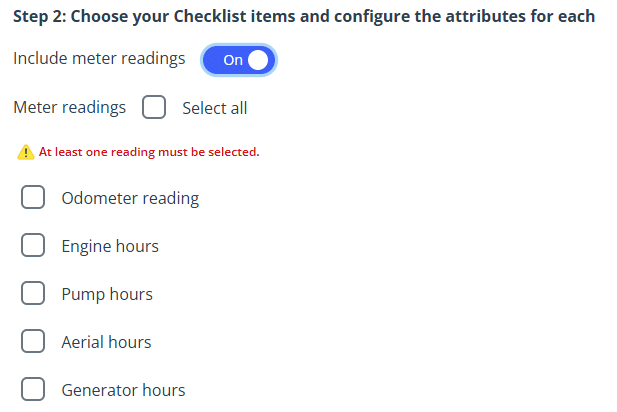The image size is (617, 412).
Task: Turn off the Include meter readings switch
Action: [x=238, y=60]
